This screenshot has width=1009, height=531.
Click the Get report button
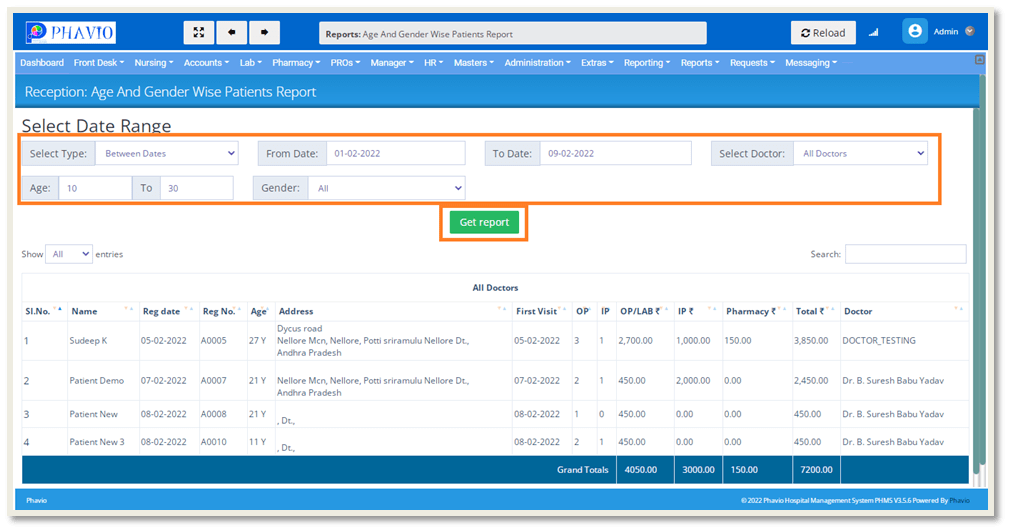[484, 222]
